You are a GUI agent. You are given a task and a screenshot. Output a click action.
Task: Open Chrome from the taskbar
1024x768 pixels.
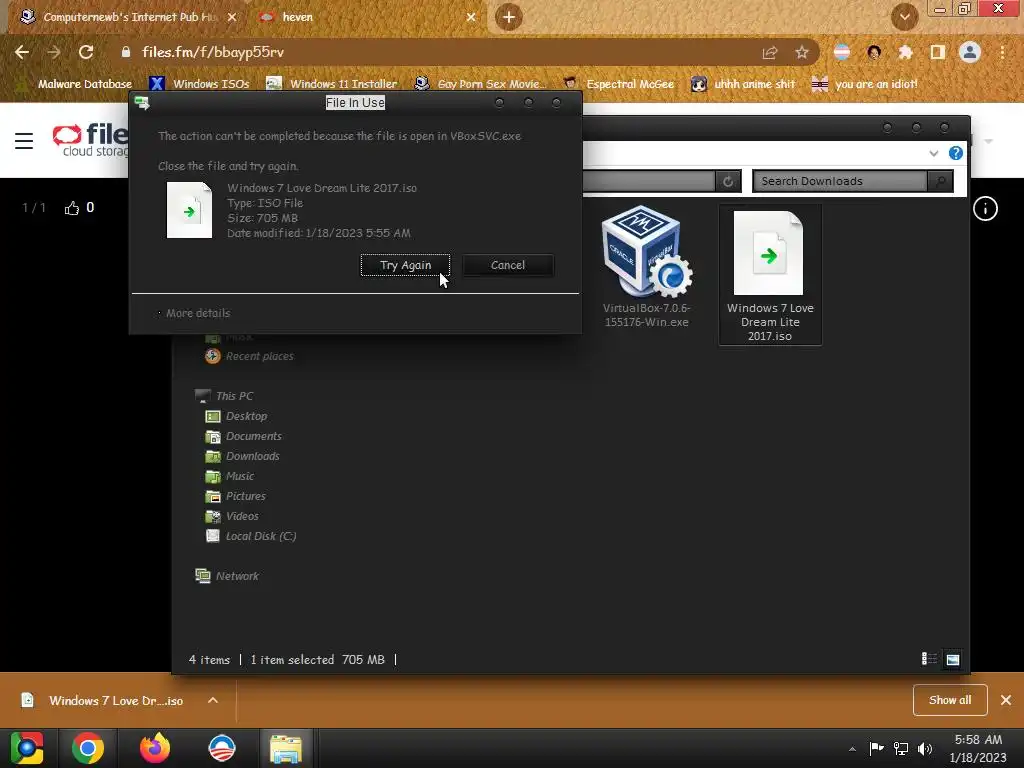(x=88, y=748)
